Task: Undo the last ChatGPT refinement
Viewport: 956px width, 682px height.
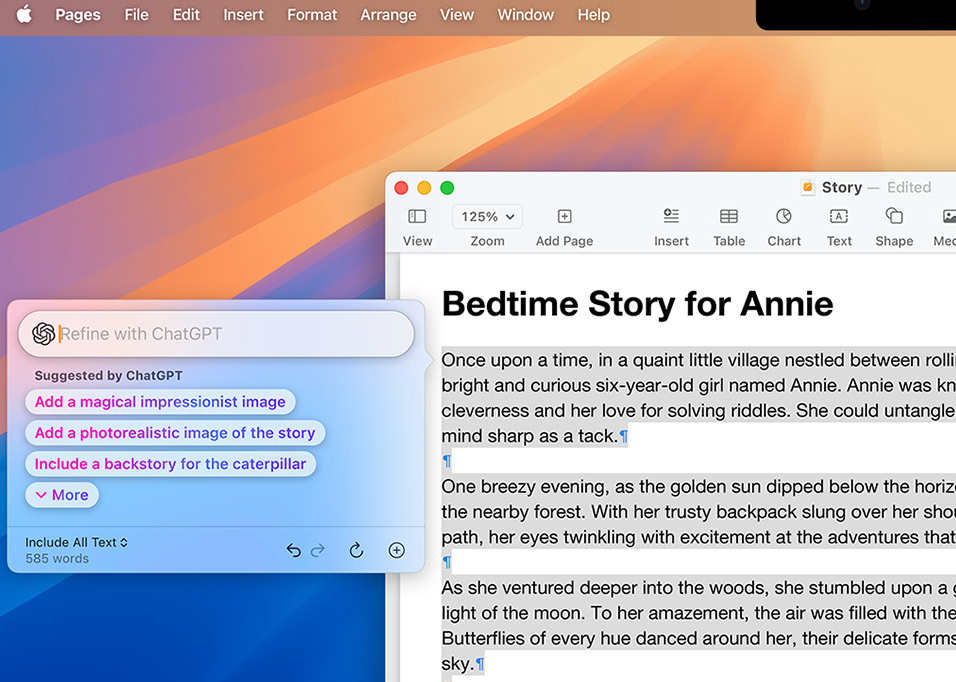Action: (x=293, y=549)
